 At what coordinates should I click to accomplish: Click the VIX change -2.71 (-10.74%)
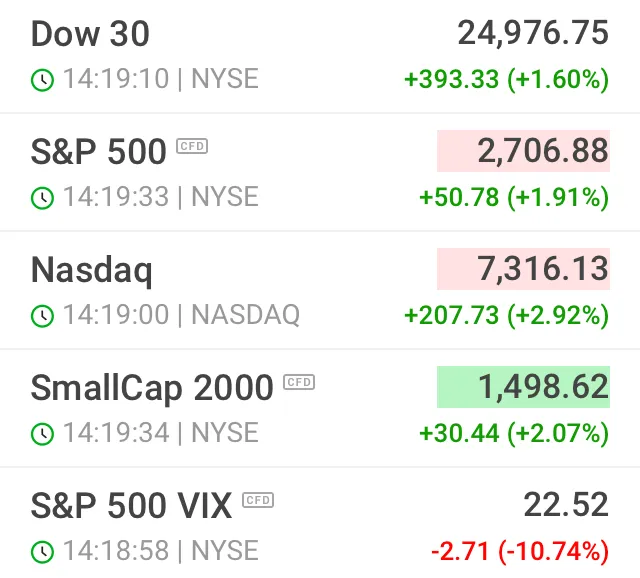tap(520, 551)
